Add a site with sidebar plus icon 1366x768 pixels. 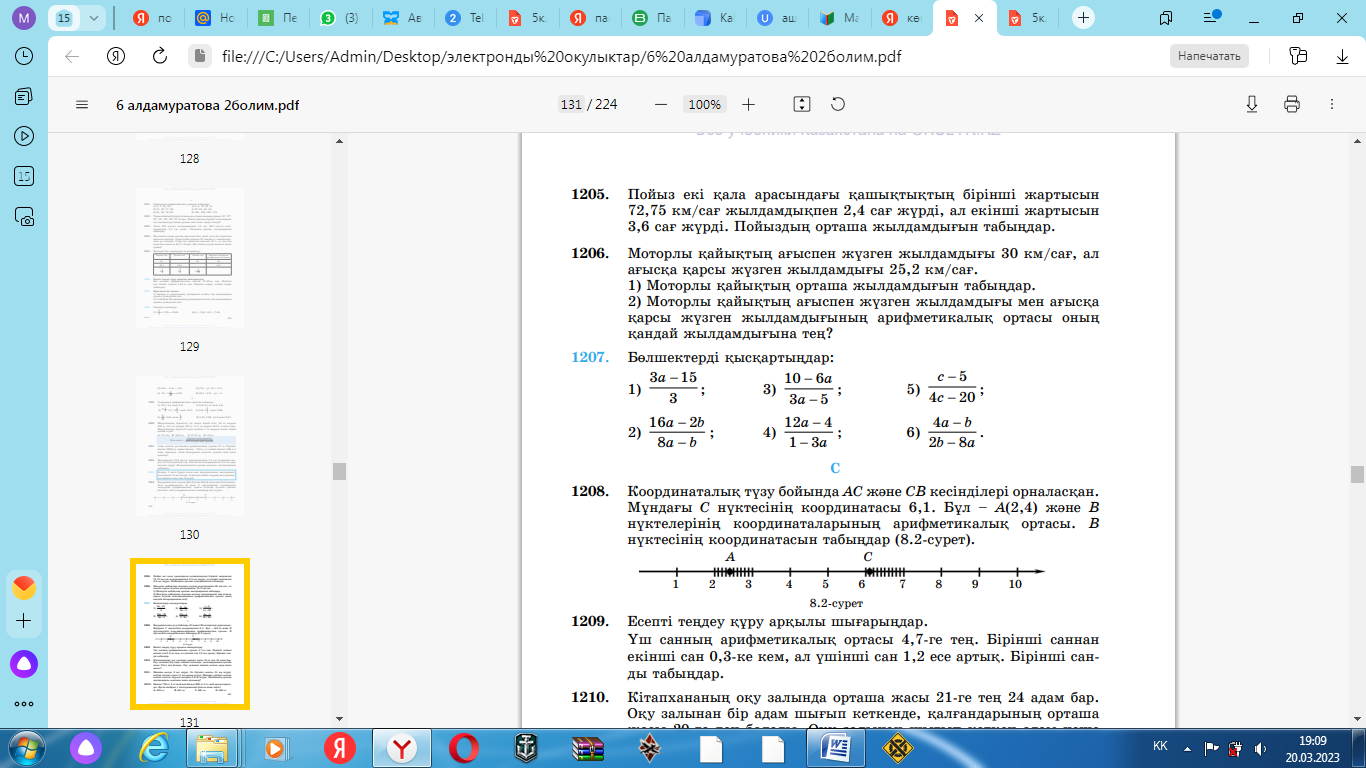click(x=25, y=621)
